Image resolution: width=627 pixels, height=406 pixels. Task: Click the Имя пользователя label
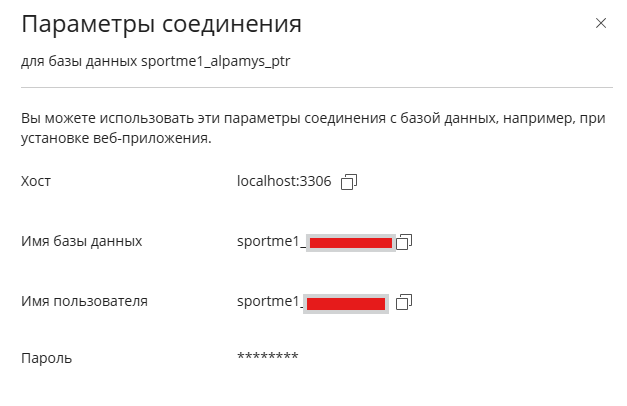coord(84,302)
